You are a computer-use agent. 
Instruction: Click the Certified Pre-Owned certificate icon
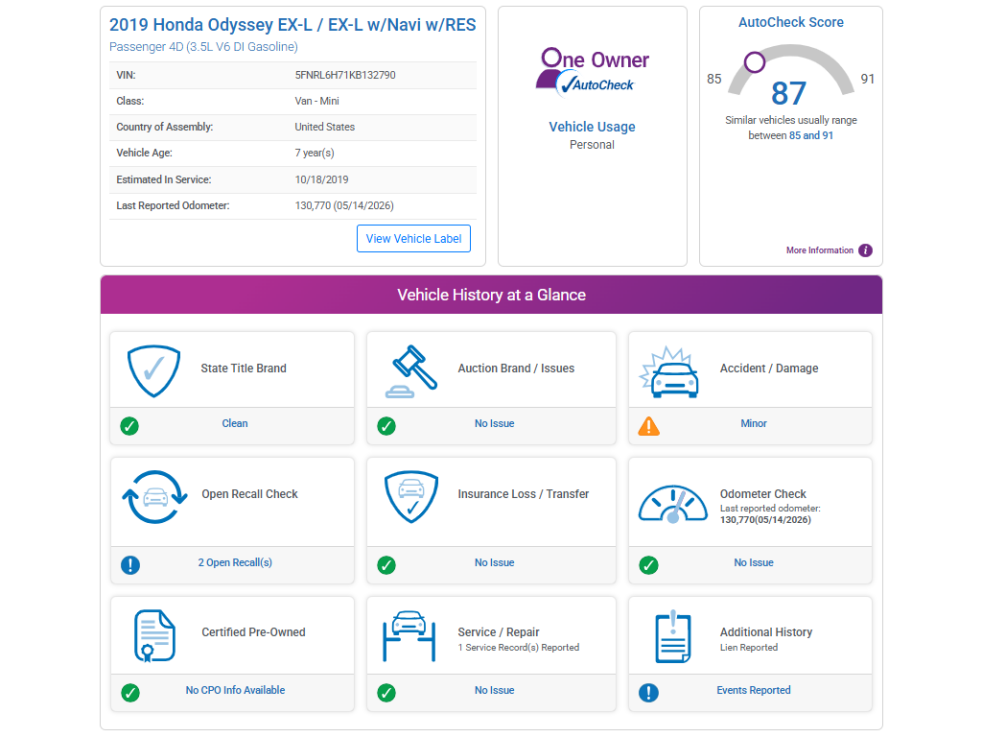pos(154,636)
